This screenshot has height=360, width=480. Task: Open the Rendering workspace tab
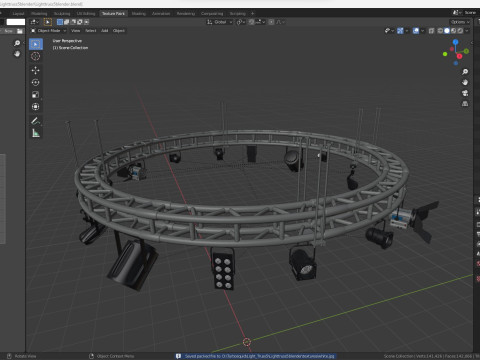point(186,14)
